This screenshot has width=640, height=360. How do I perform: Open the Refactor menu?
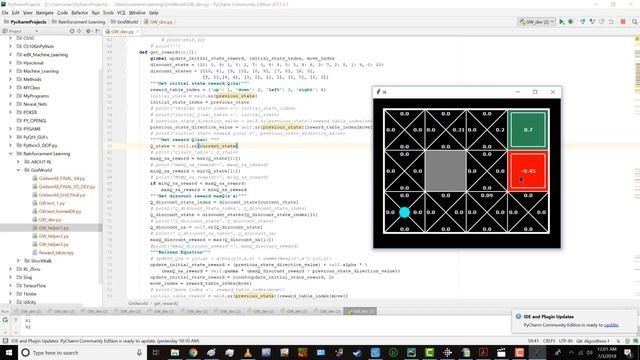(80, 13)
